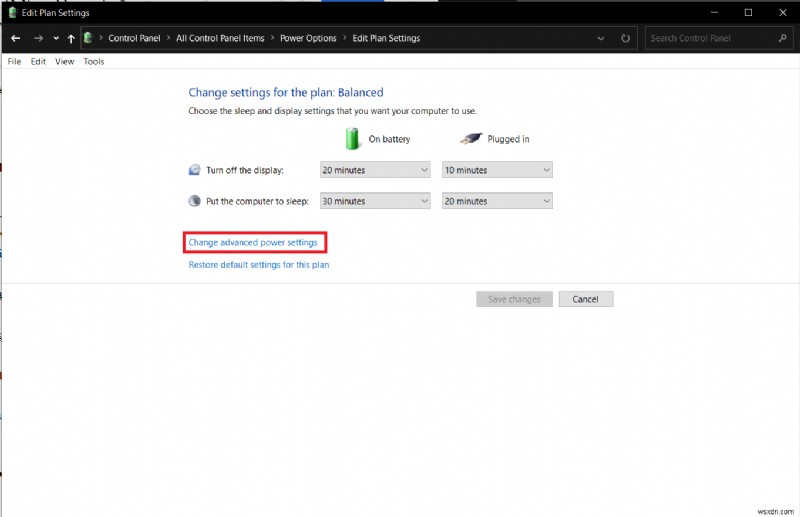Open All Control Panel Items breadcrumb
800x517 pixels.
point(220,38)
